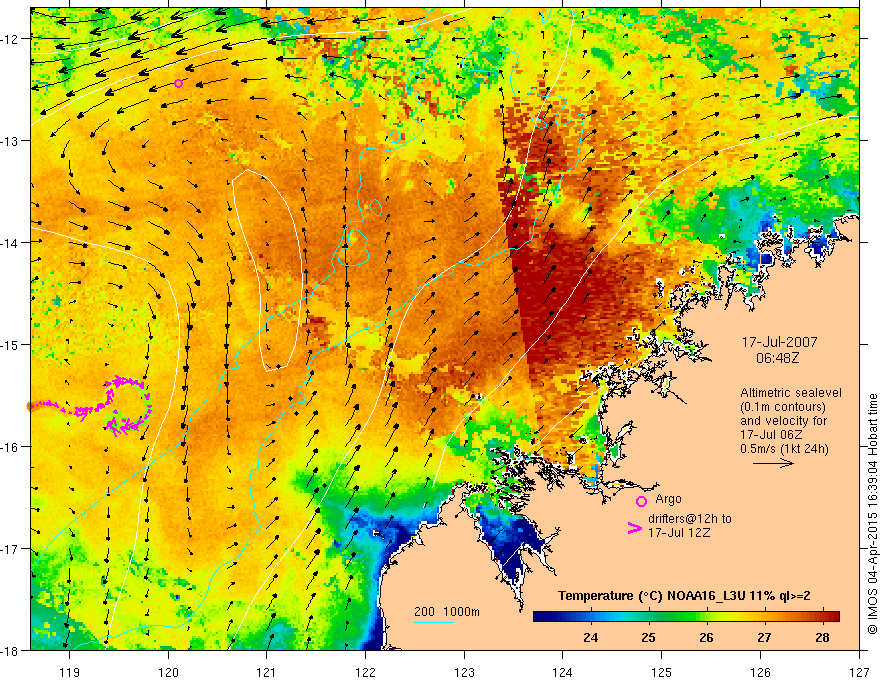Click the colorbar value '28'

[822, 638]
